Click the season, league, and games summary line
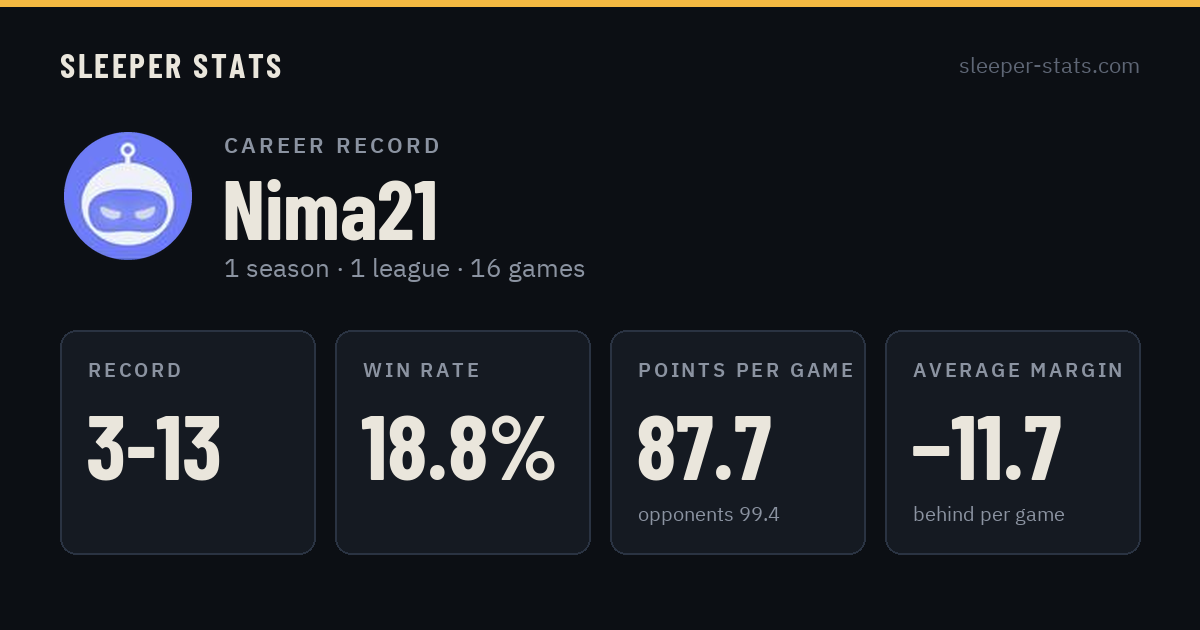 [x=404, y=269]
